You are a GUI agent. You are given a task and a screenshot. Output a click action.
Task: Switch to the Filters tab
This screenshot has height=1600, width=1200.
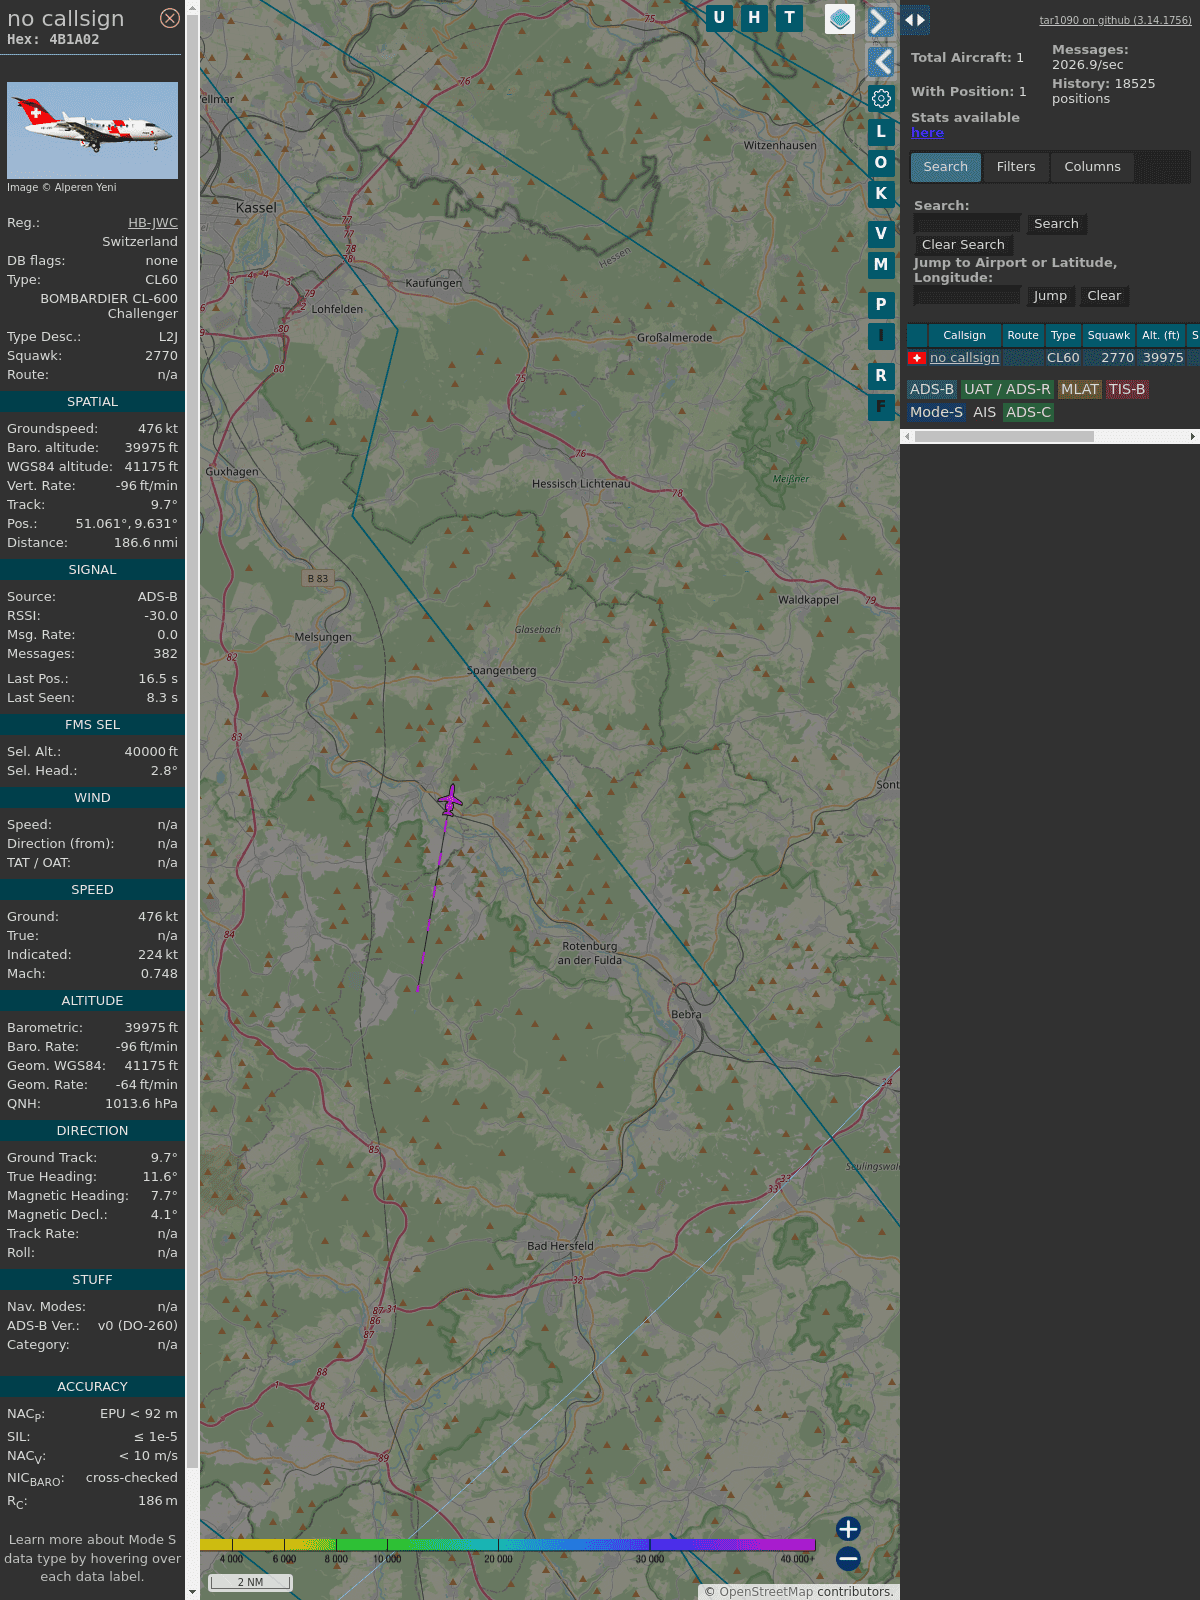click(x=1015, y=167)
